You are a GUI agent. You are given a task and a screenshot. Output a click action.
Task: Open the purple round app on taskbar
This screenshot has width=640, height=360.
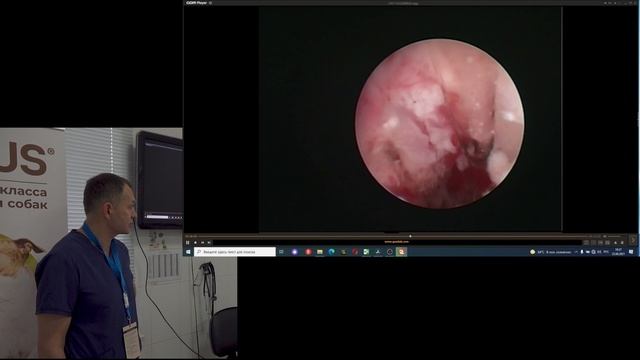pyautogui.click(x=295, y=252)
